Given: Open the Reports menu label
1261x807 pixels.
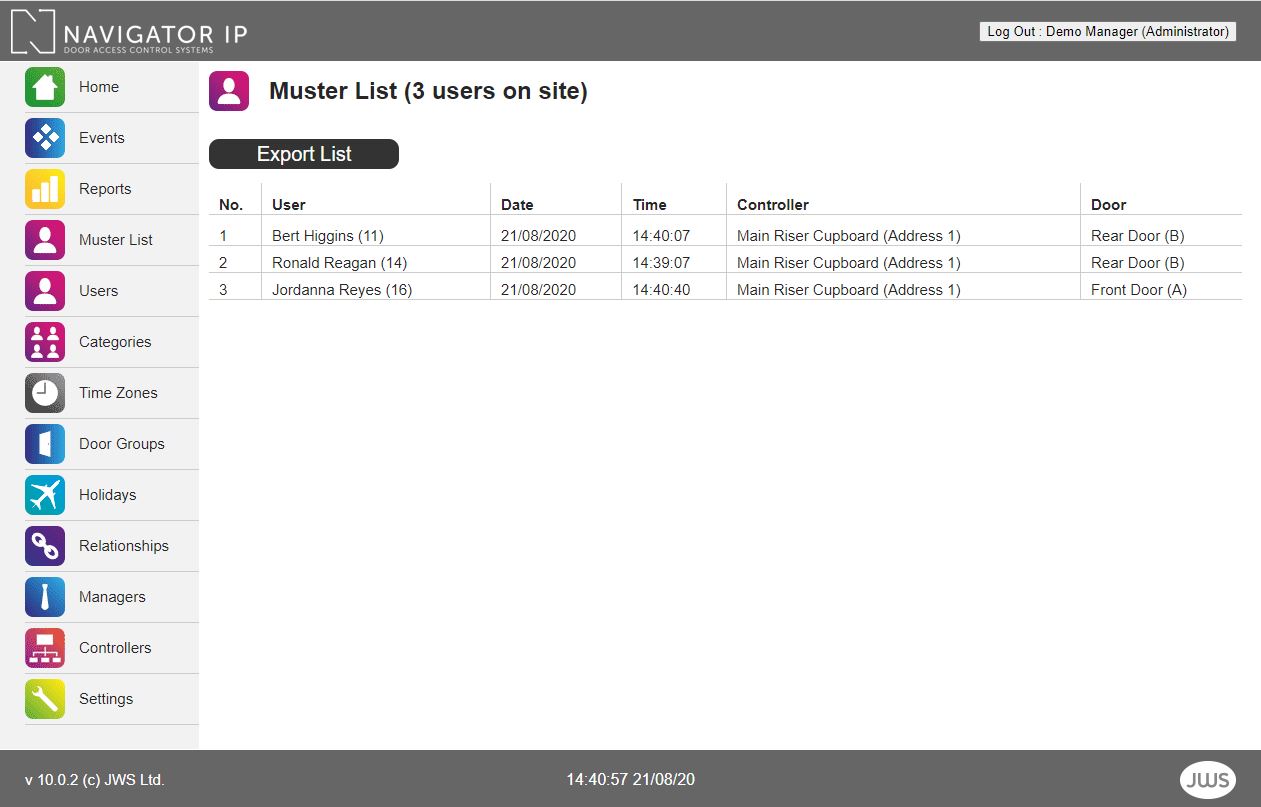Looking at the screenshot, I should [x=105, y=189].
